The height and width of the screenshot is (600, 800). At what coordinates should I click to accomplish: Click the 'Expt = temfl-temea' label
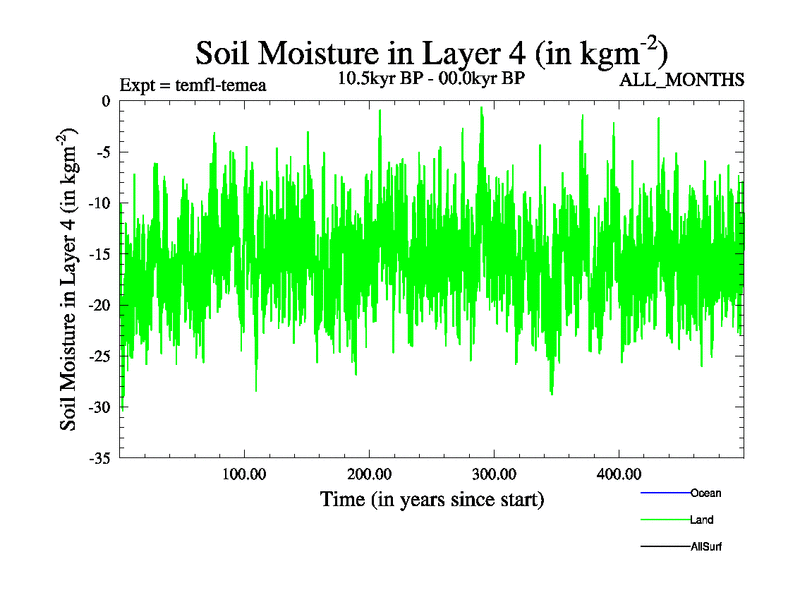192,85
